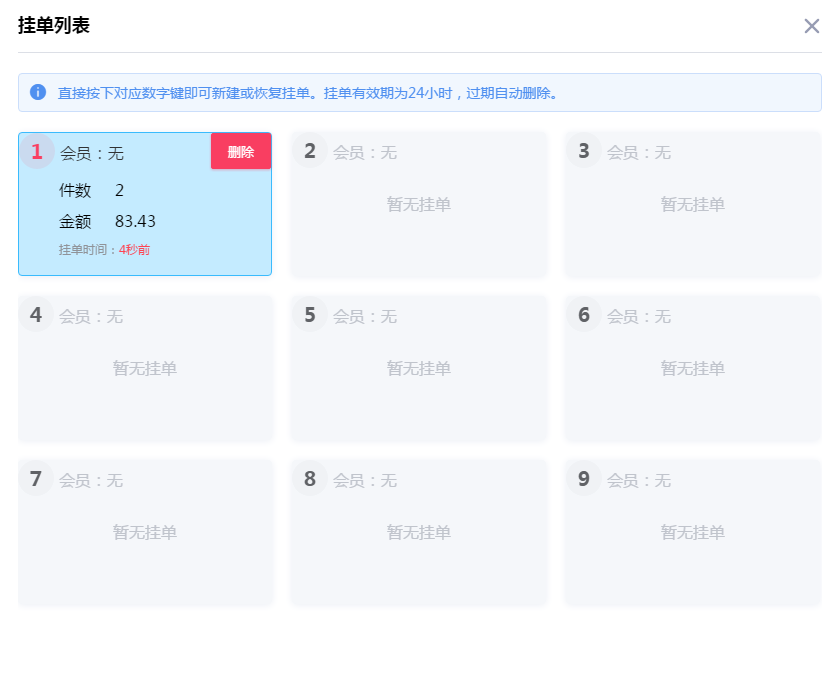Click 暂无挂单 text in empty slot 5
This screenshot has height=688, width=840.
click(x=419, y=368)
